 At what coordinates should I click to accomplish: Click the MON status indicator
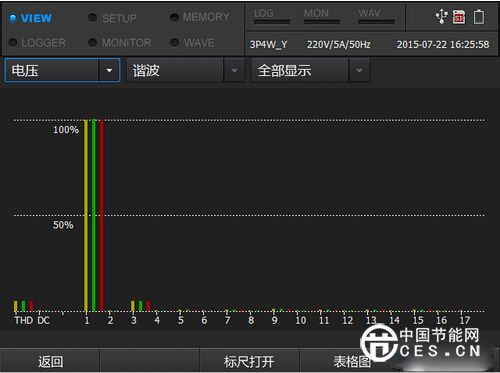(322, 16)
